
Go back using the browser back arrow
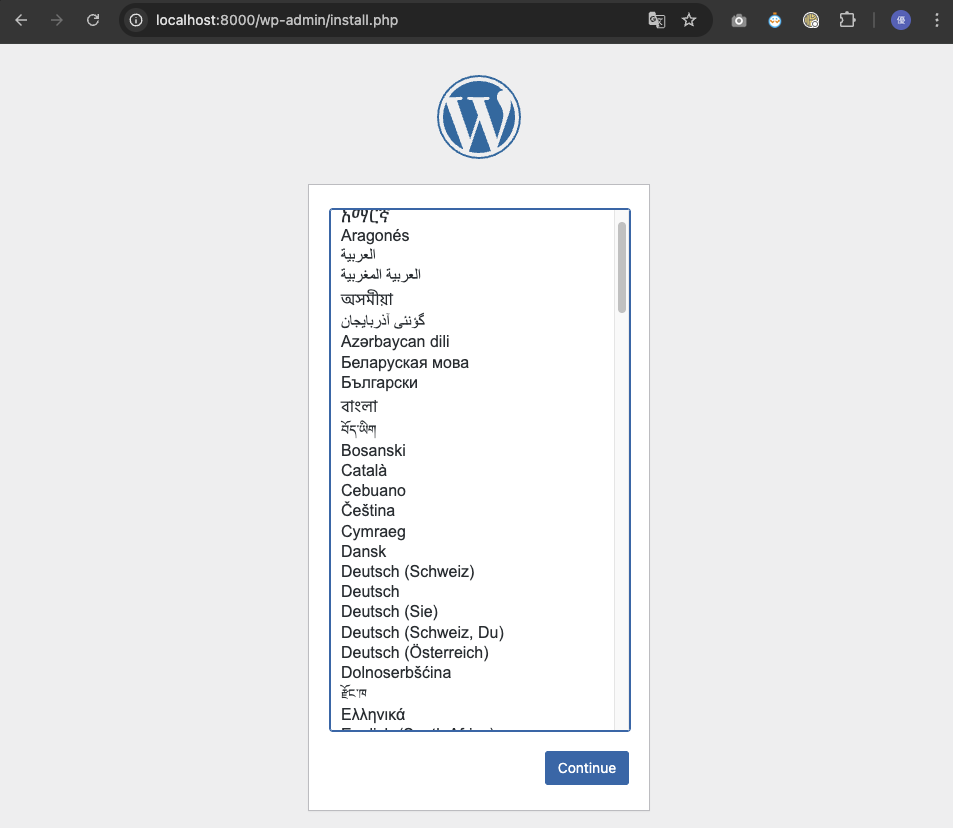pos(21,20)
